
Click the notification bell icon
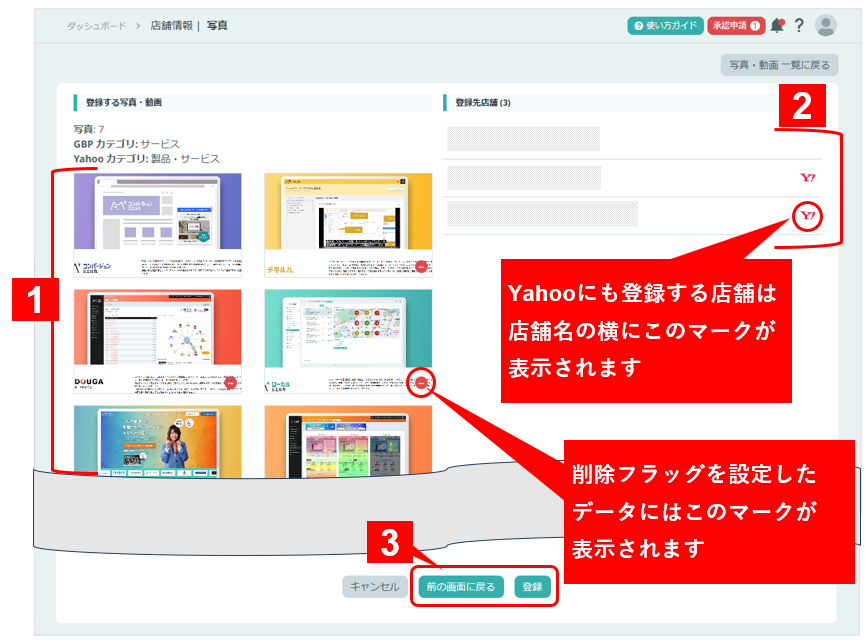tap(777, 26)
